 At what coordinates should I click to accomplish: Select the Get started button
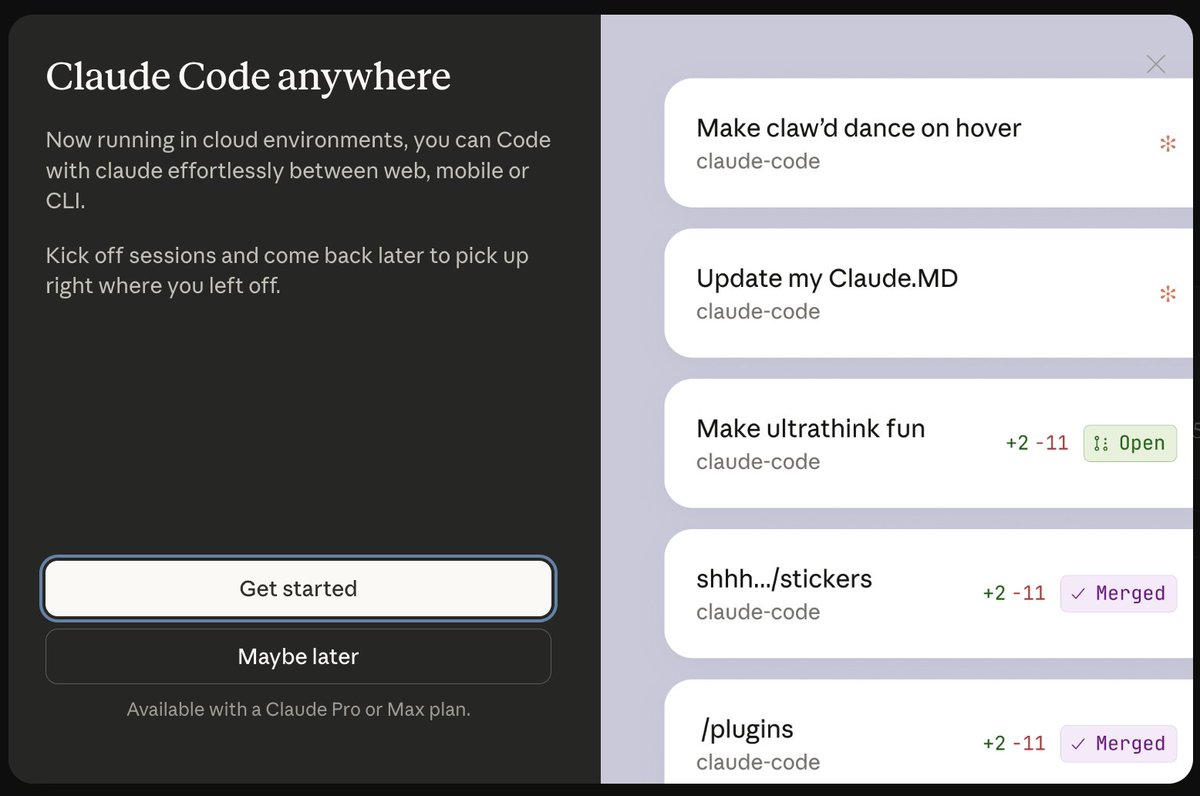[x=298, y=589]
